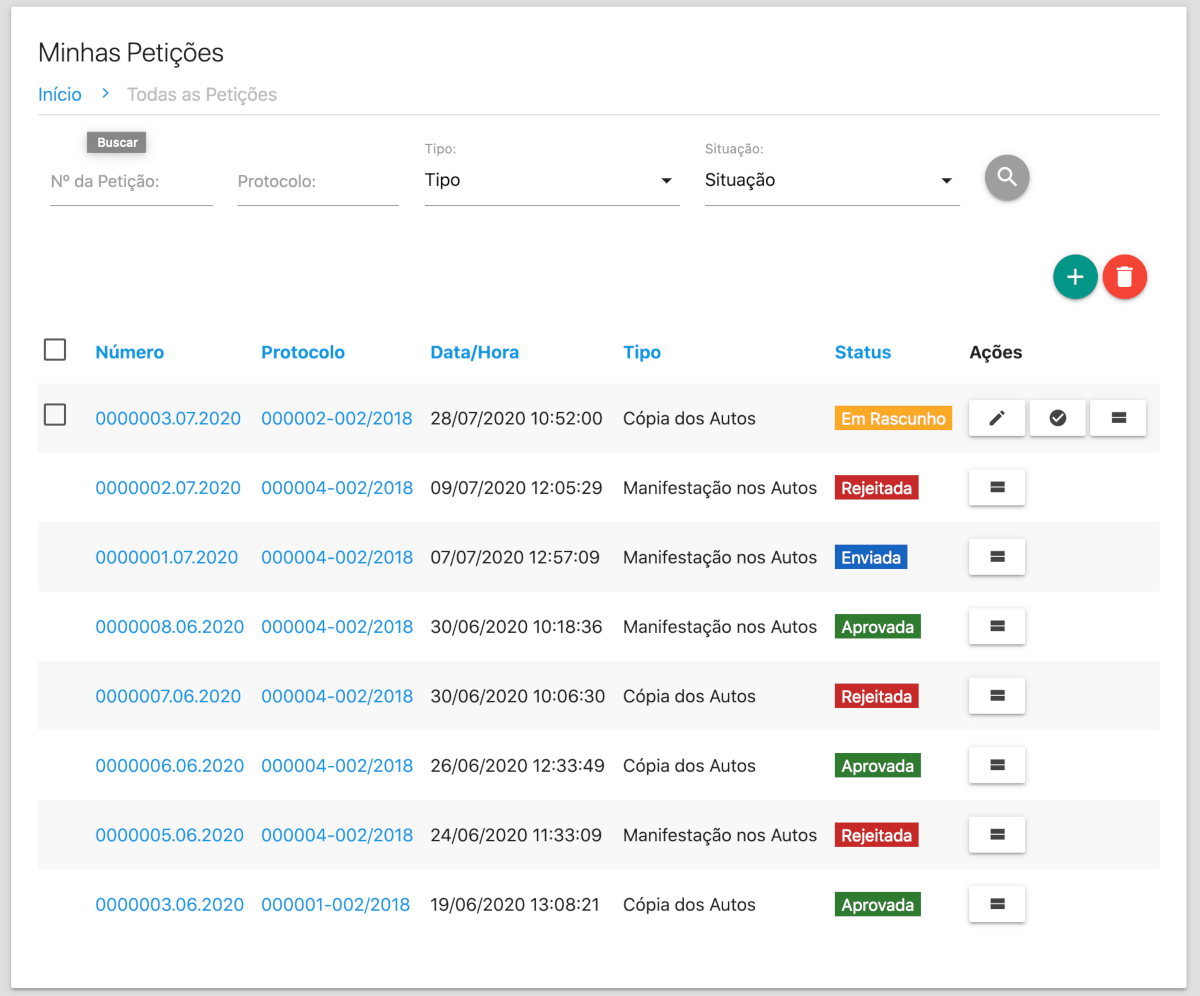Click the red trash delete button
1200x996 pixels.
1125,277
